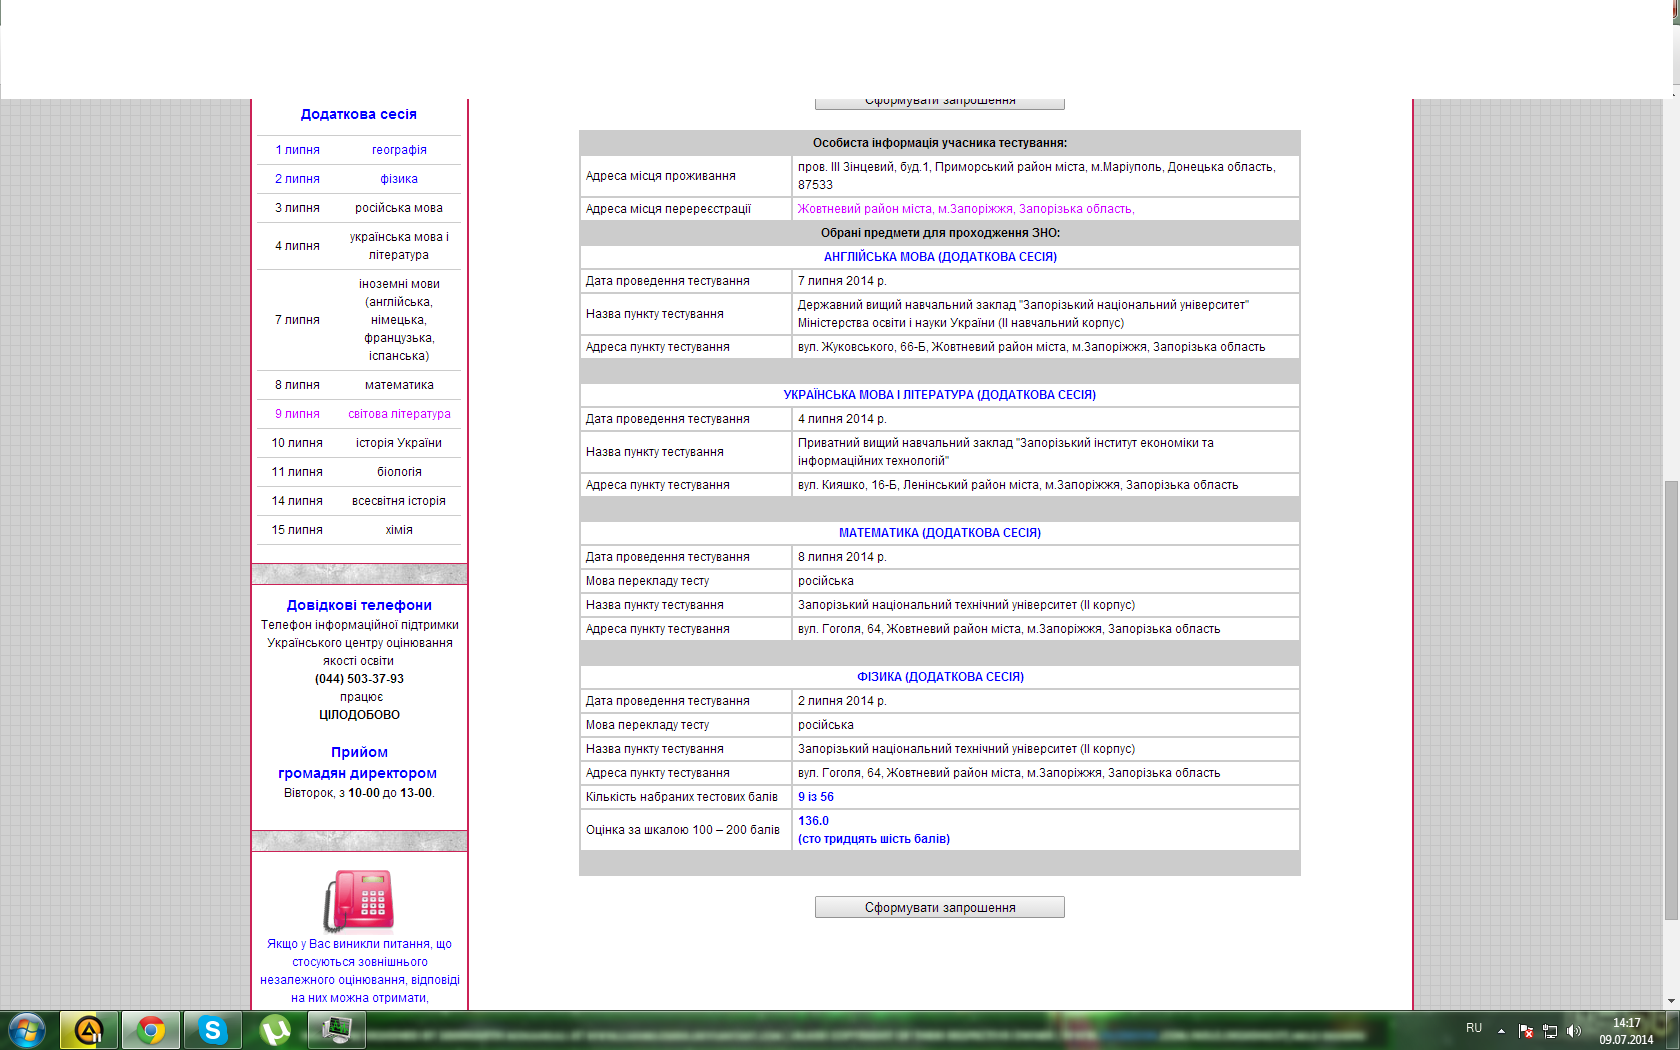Click the RU language indicator
The image size is (1680, 1050).
pos(1474,1028)
